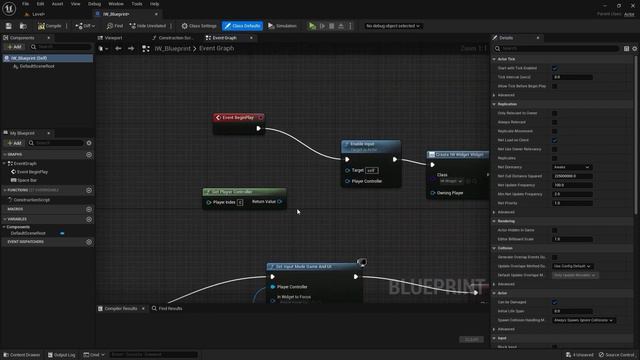Toggle Replicates checkbox
640x360 pixels.
tap(554, 158)
